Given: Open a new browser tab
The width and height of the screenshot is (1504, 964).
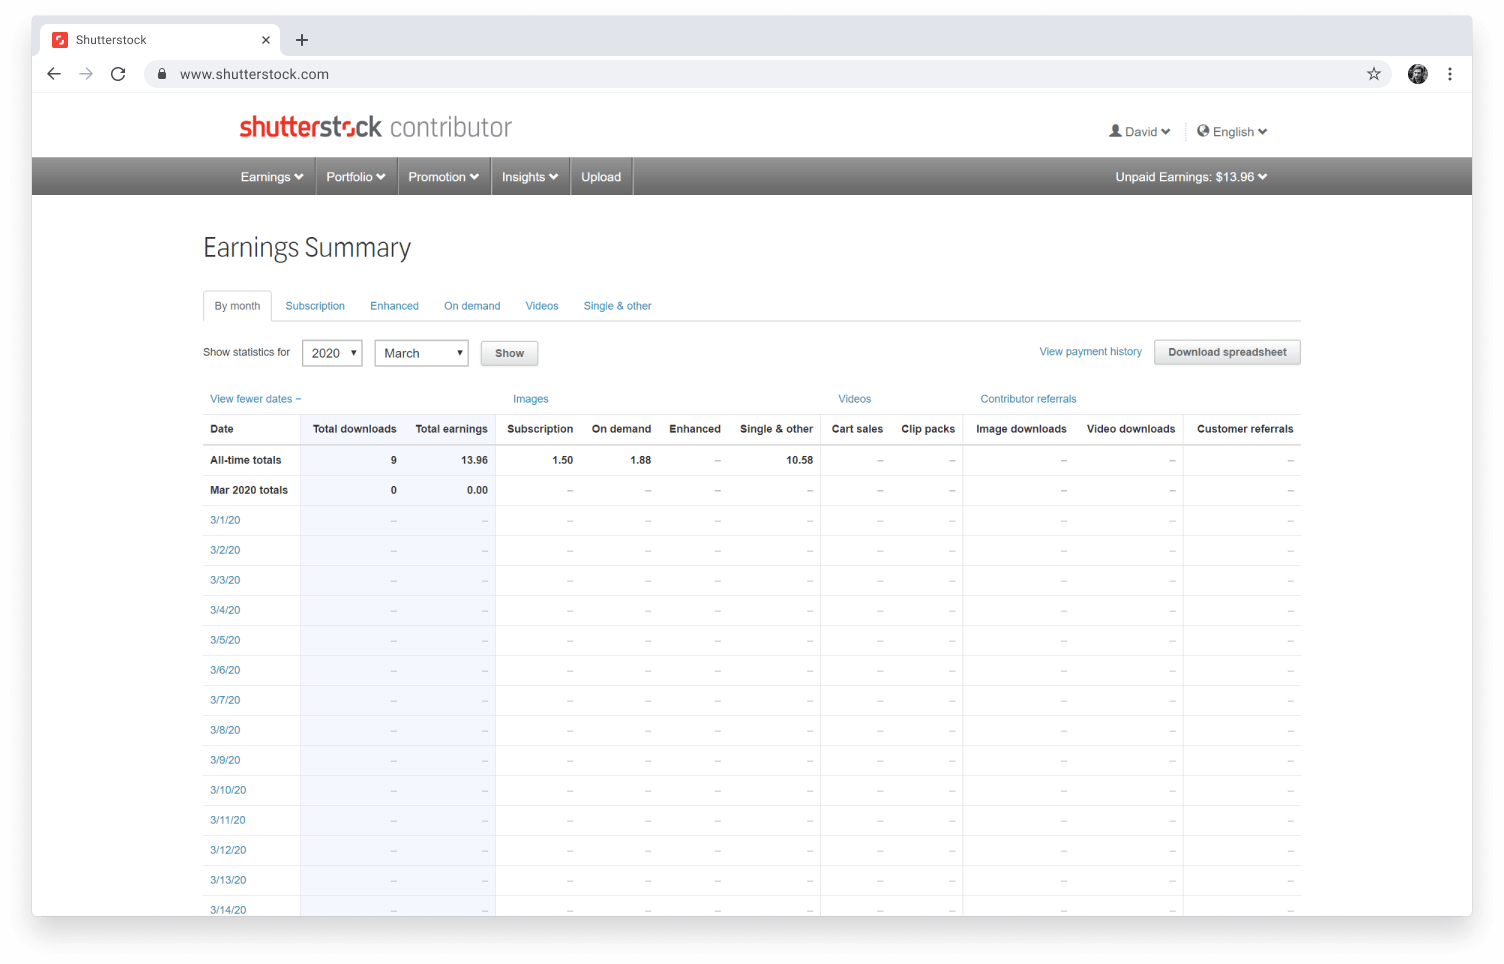Looking at the screenshot, I should coord(302,40).
